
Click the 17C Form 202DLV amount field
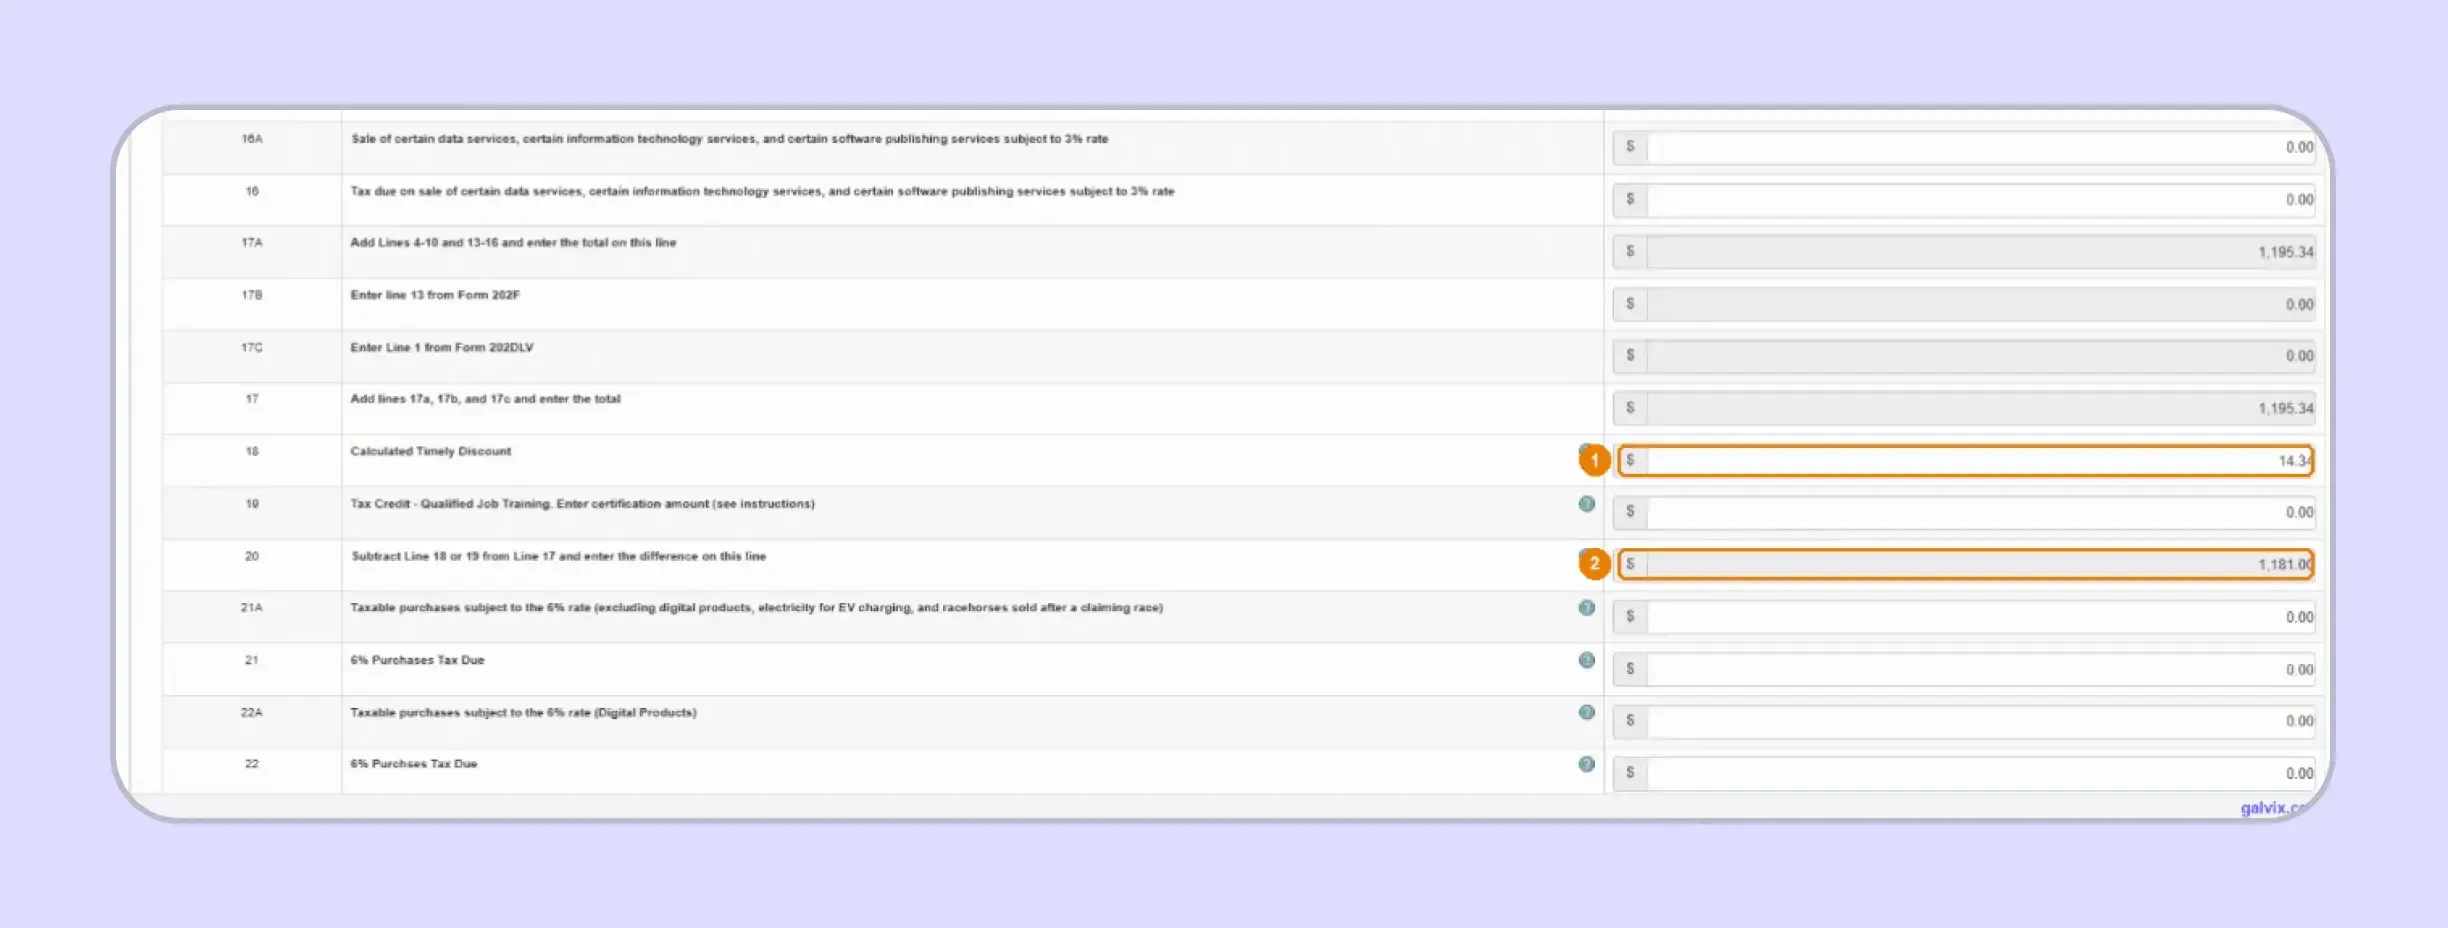(x=1979, y=356)
